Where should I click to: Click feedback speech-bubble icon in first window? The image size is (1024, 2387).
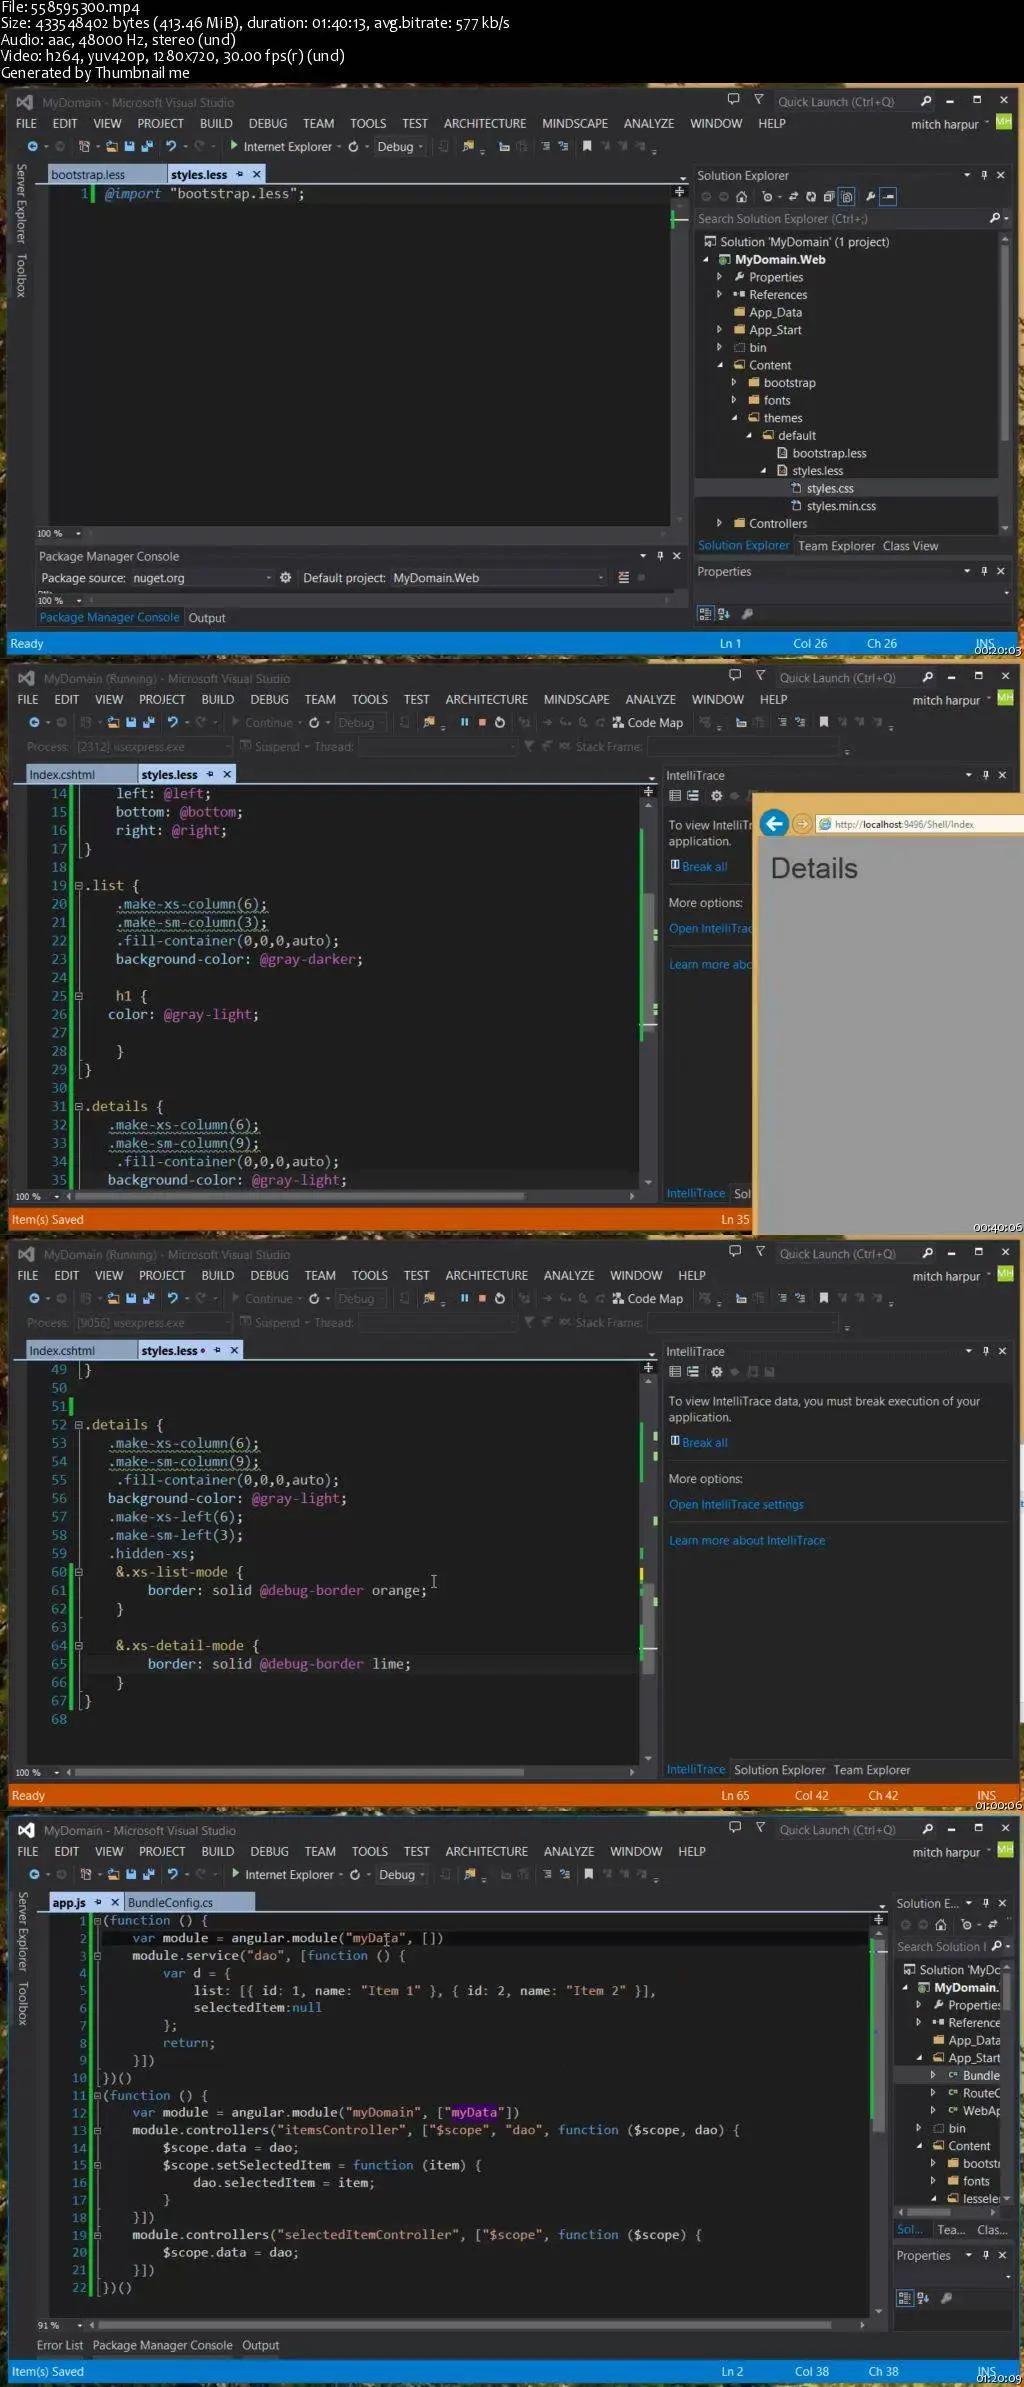pos(733,100)
